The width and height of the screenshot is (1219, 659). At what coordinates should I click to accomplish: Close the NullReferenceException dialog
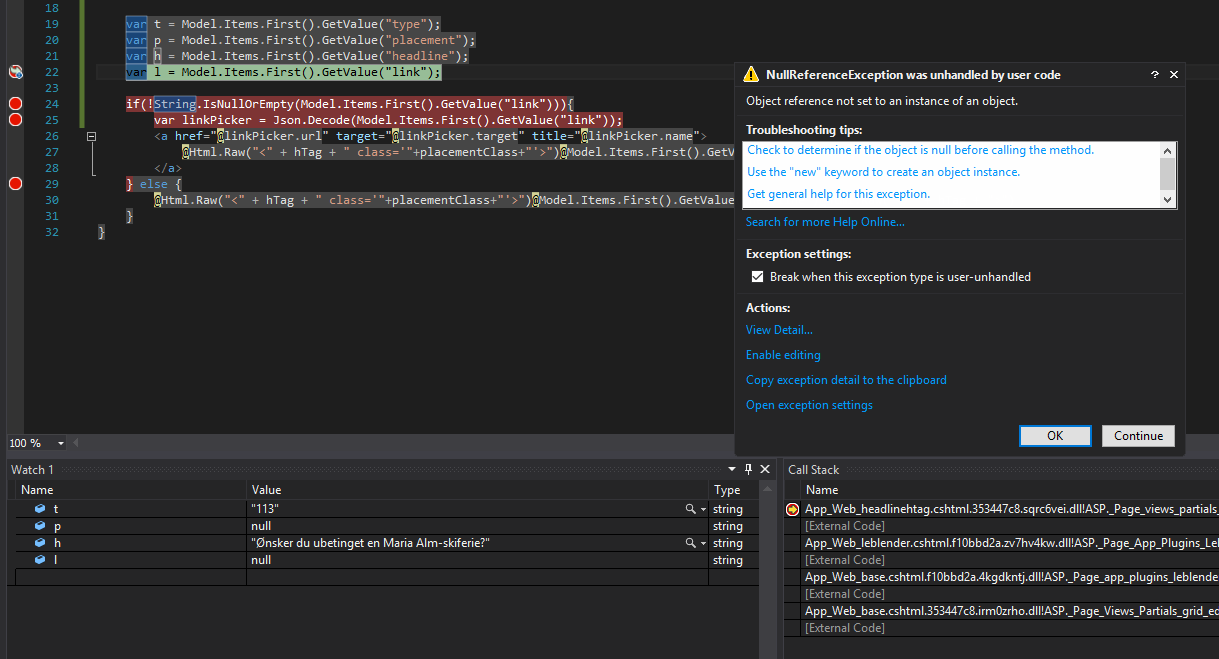[1174, 75]
